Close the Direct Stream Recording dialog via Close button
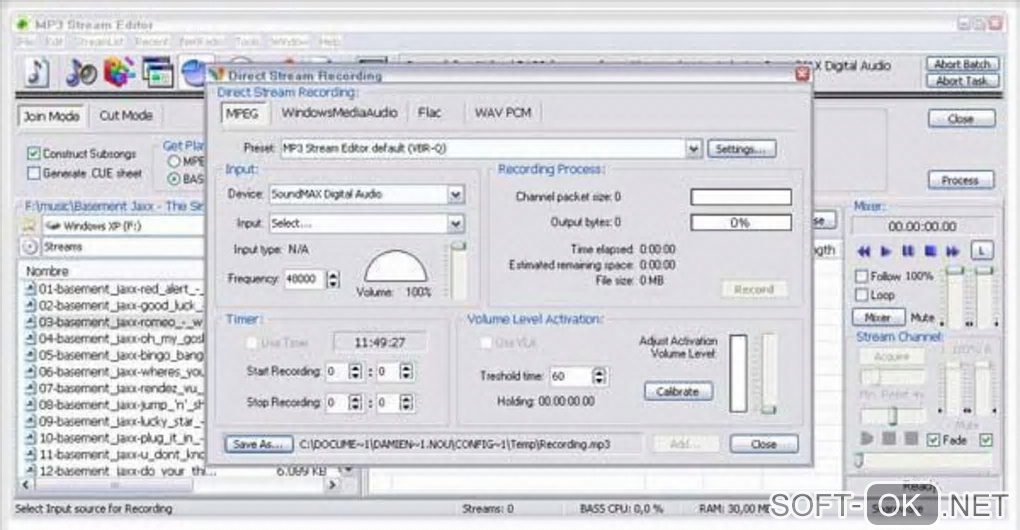The height and width of the screenshot is (530, 1020). pos(764,444)
